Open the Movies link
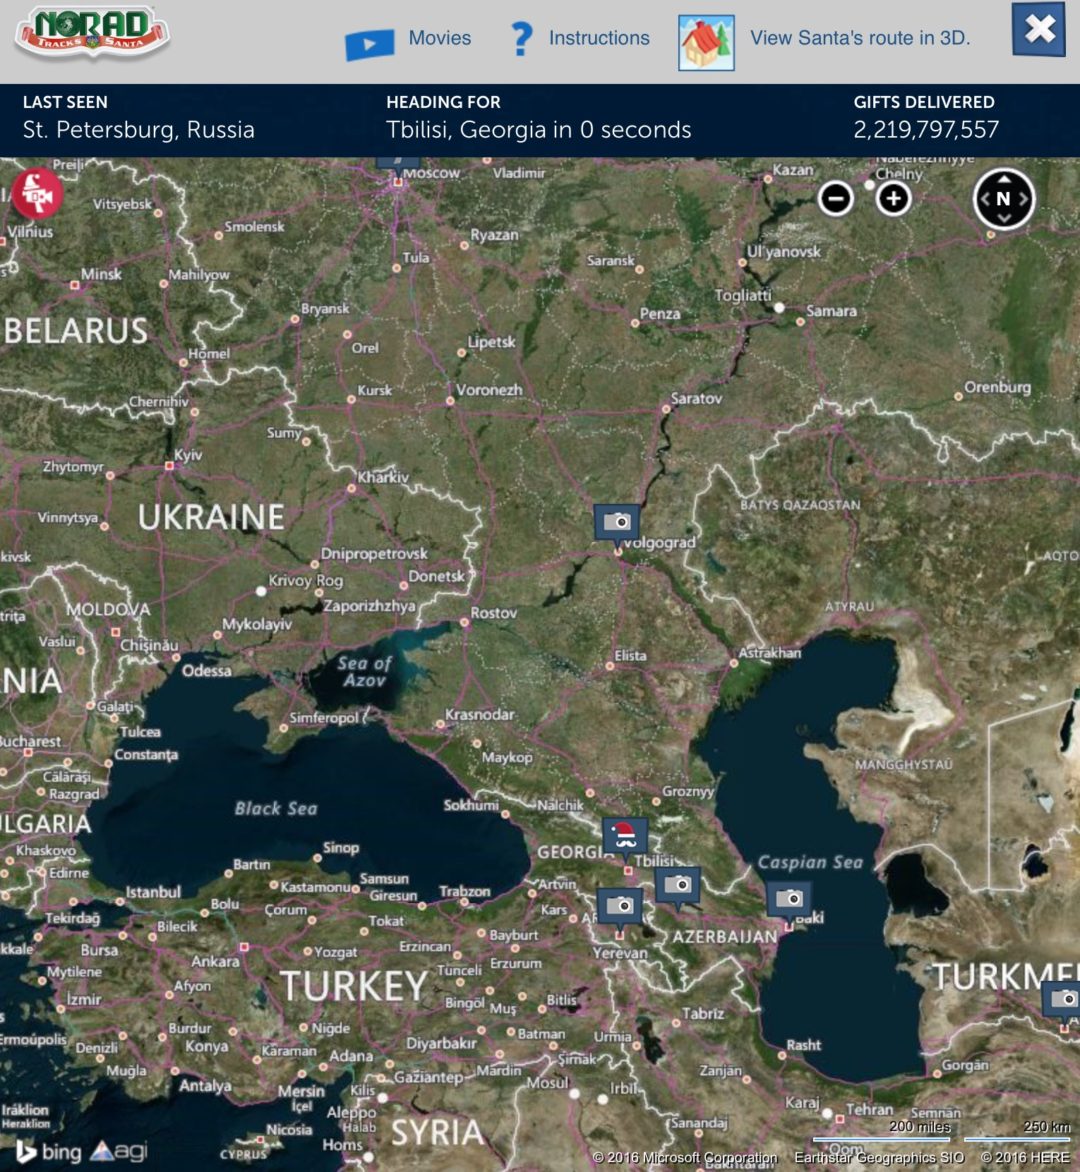The height and width of the screenshot is (1172, 1080). point(439,38)
